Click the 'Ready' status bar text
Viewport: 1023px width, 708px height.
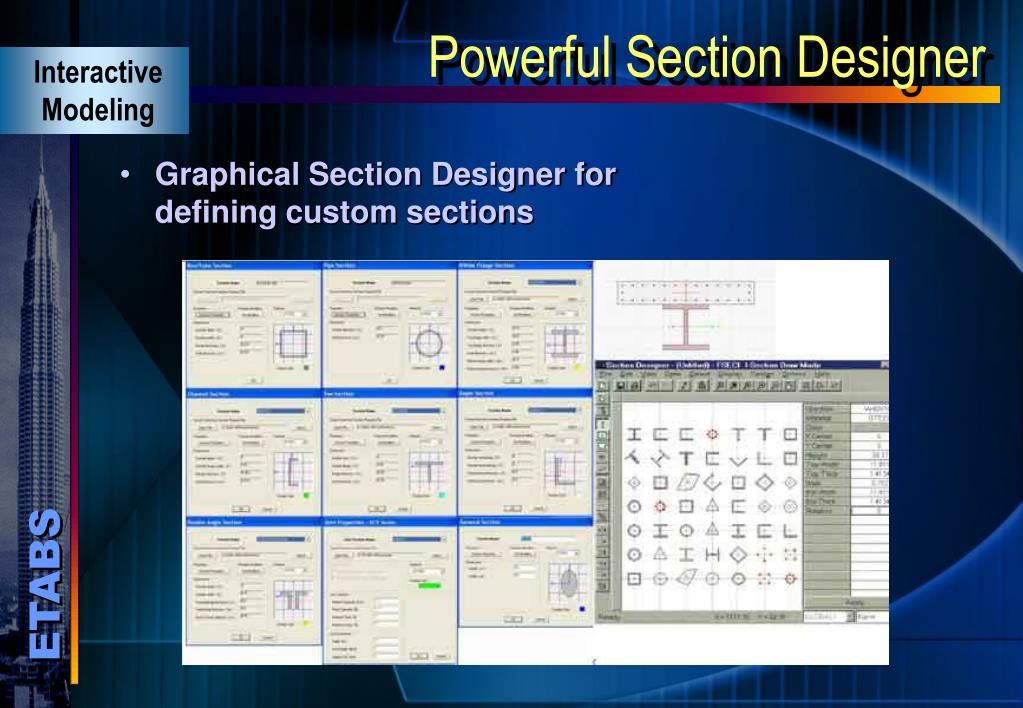click(x=609, y=617)
